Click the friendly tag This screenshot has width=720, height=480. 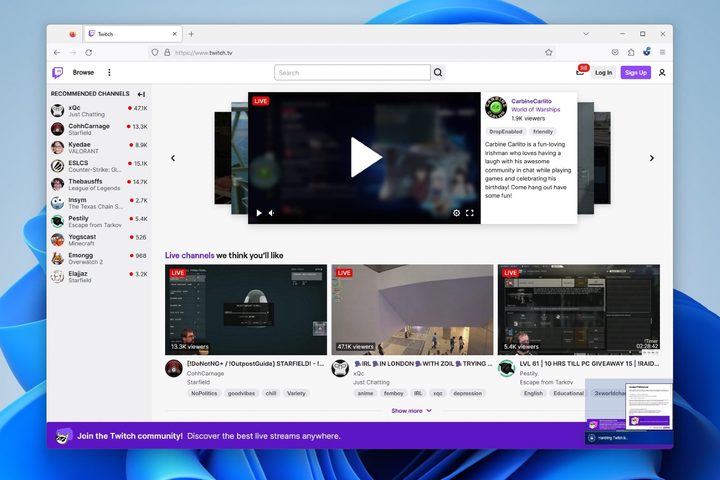tap(543, 131)
